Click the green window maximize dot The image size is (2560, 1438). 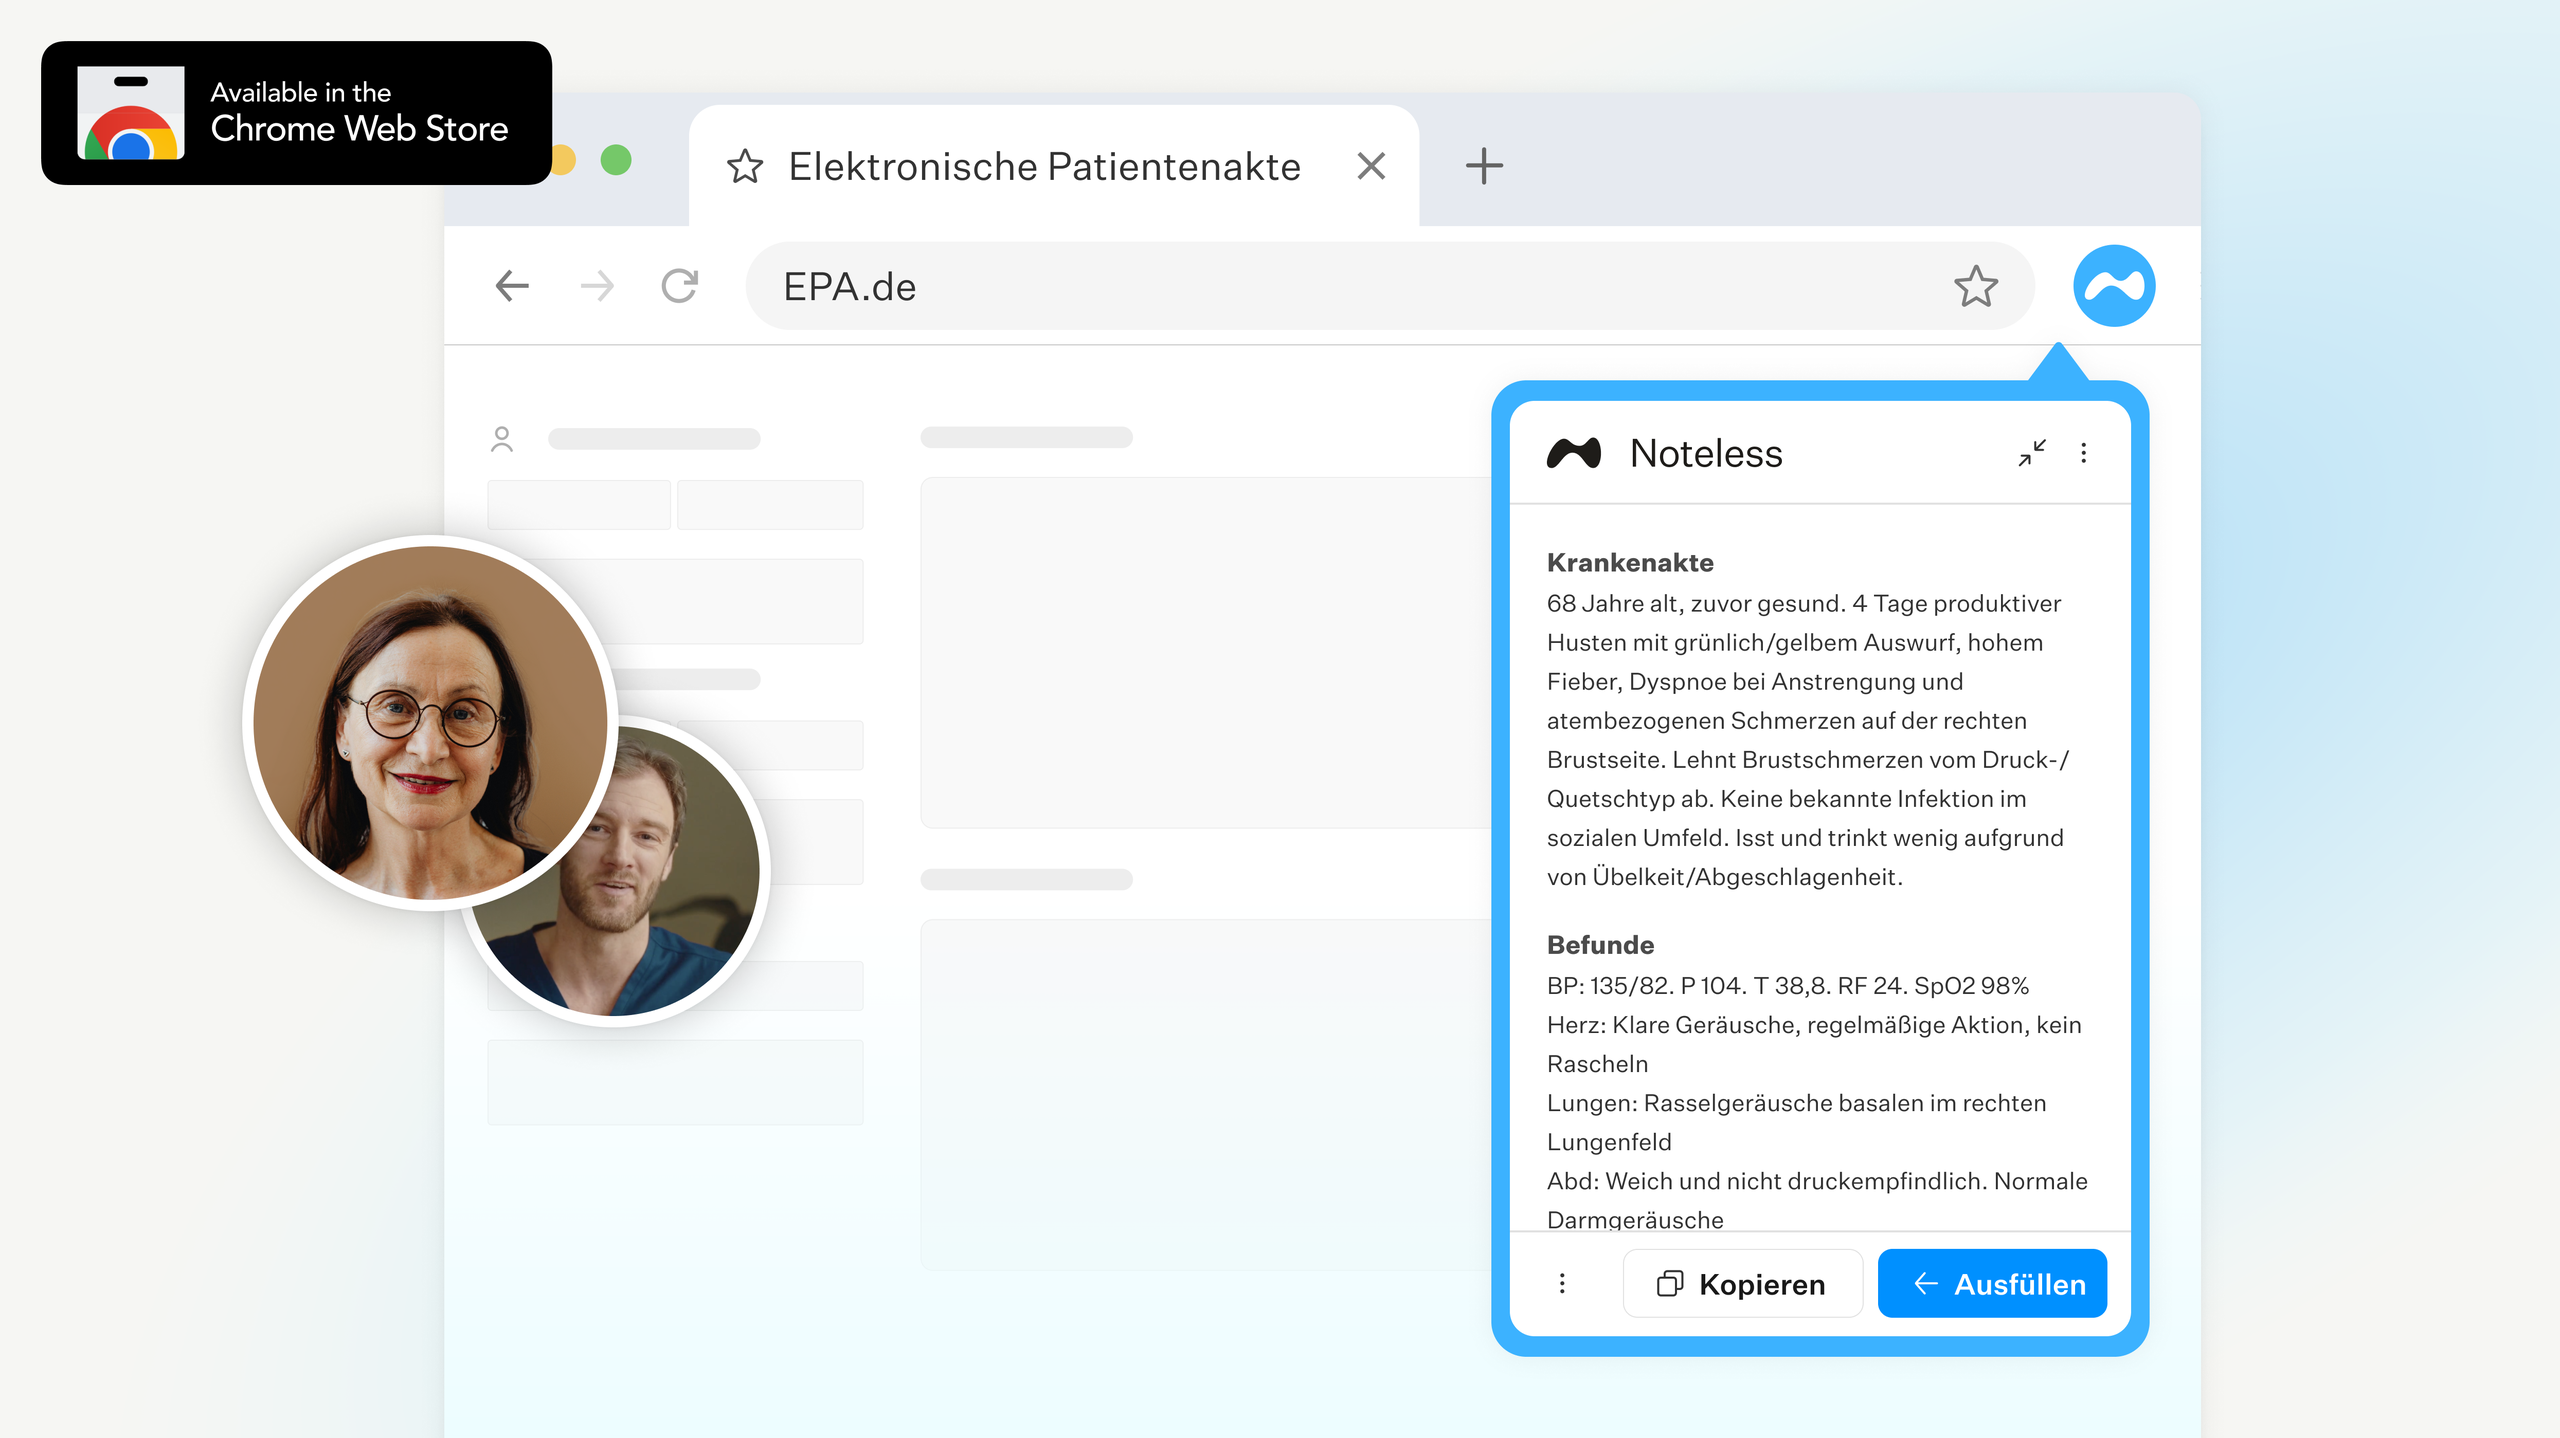(x=616, y=160)
